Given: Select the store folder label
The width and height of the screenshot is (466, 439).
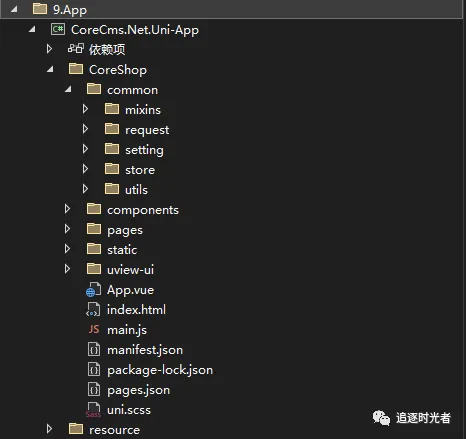Looking at the screenshot, I should click(x=140, y=170).
